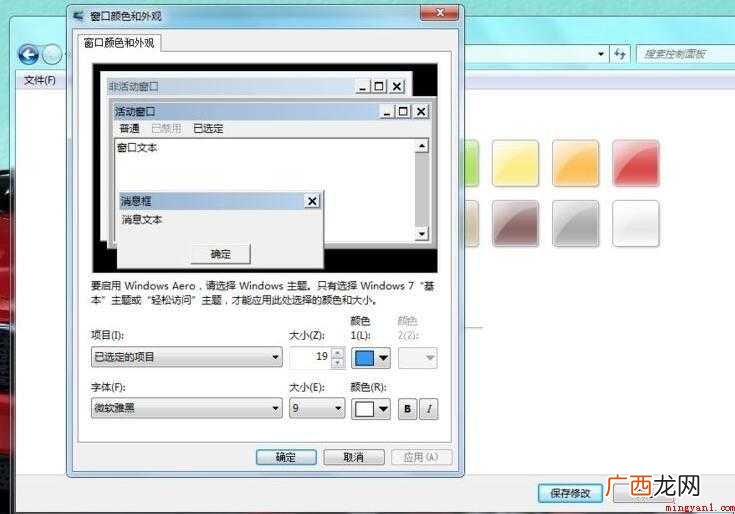The height and width of the screenshot is (514, 735).
Task: Click 消息文本 in the preview message box
Action: coord(142,219)
